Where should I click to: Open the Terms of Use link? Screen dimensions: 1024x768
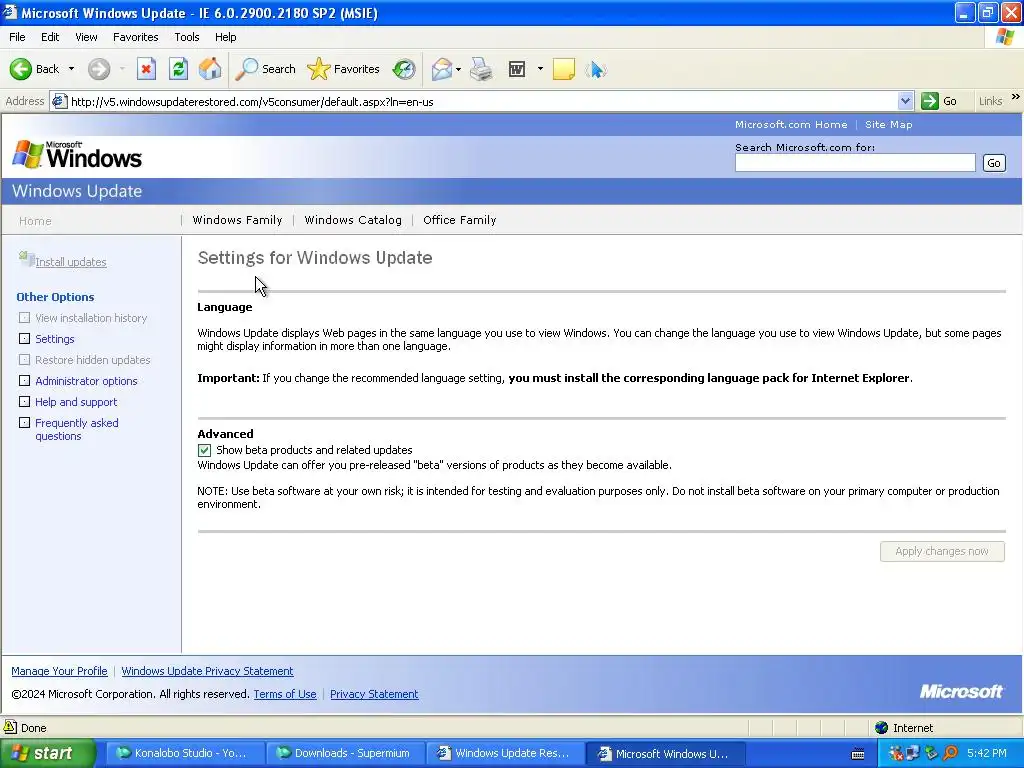(x=285, y=694)
